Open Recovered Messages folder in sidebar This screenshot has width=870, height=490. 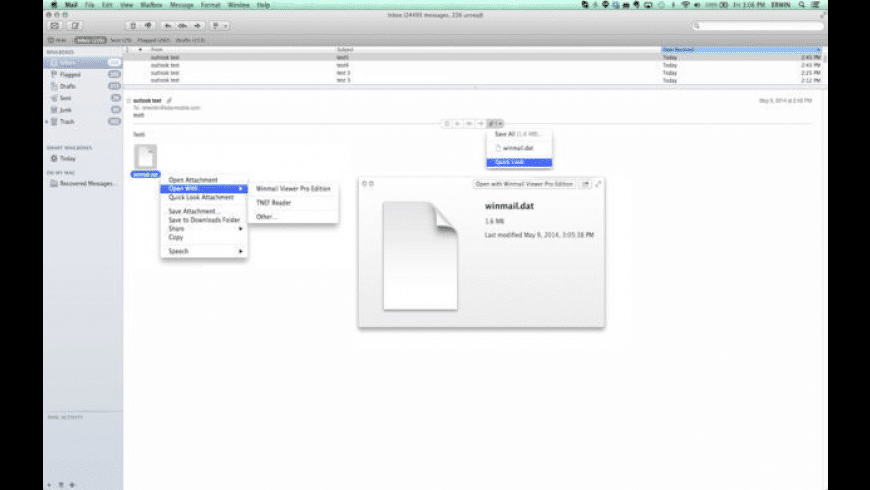[83, 183]
